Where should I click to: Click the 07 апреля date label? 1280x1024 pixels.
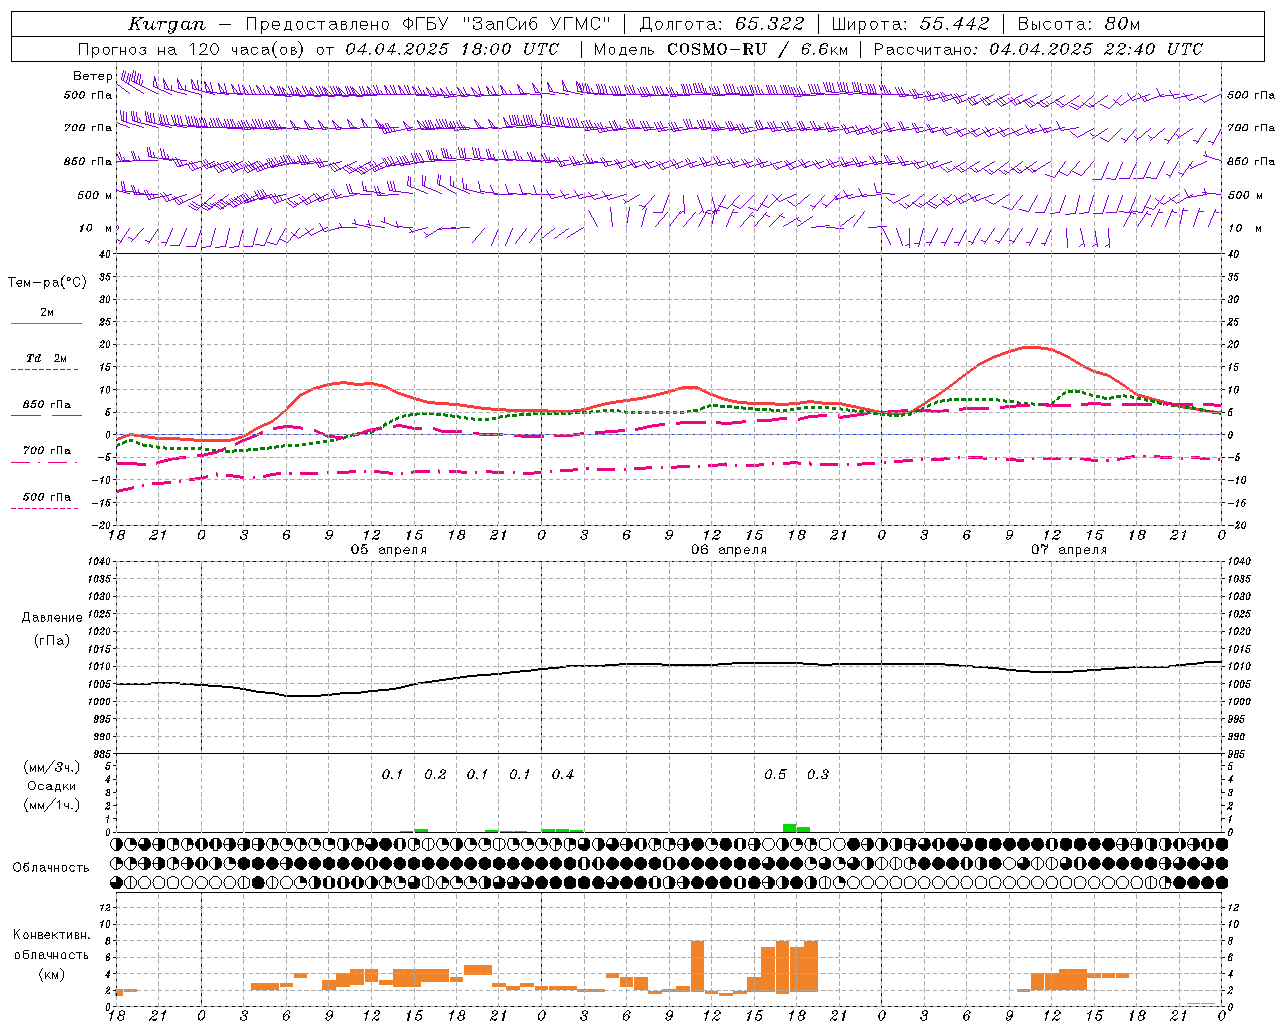[1069, 550]
